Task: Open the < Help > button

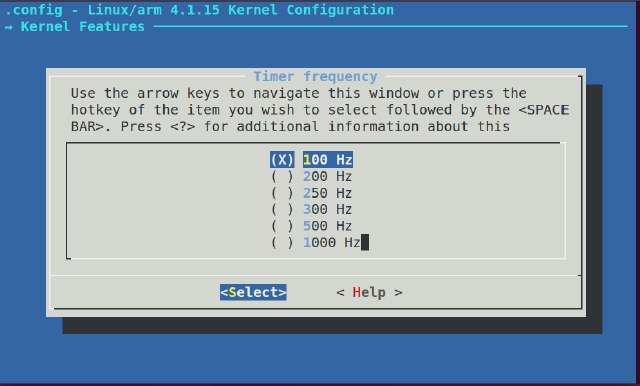Action: 369,292
